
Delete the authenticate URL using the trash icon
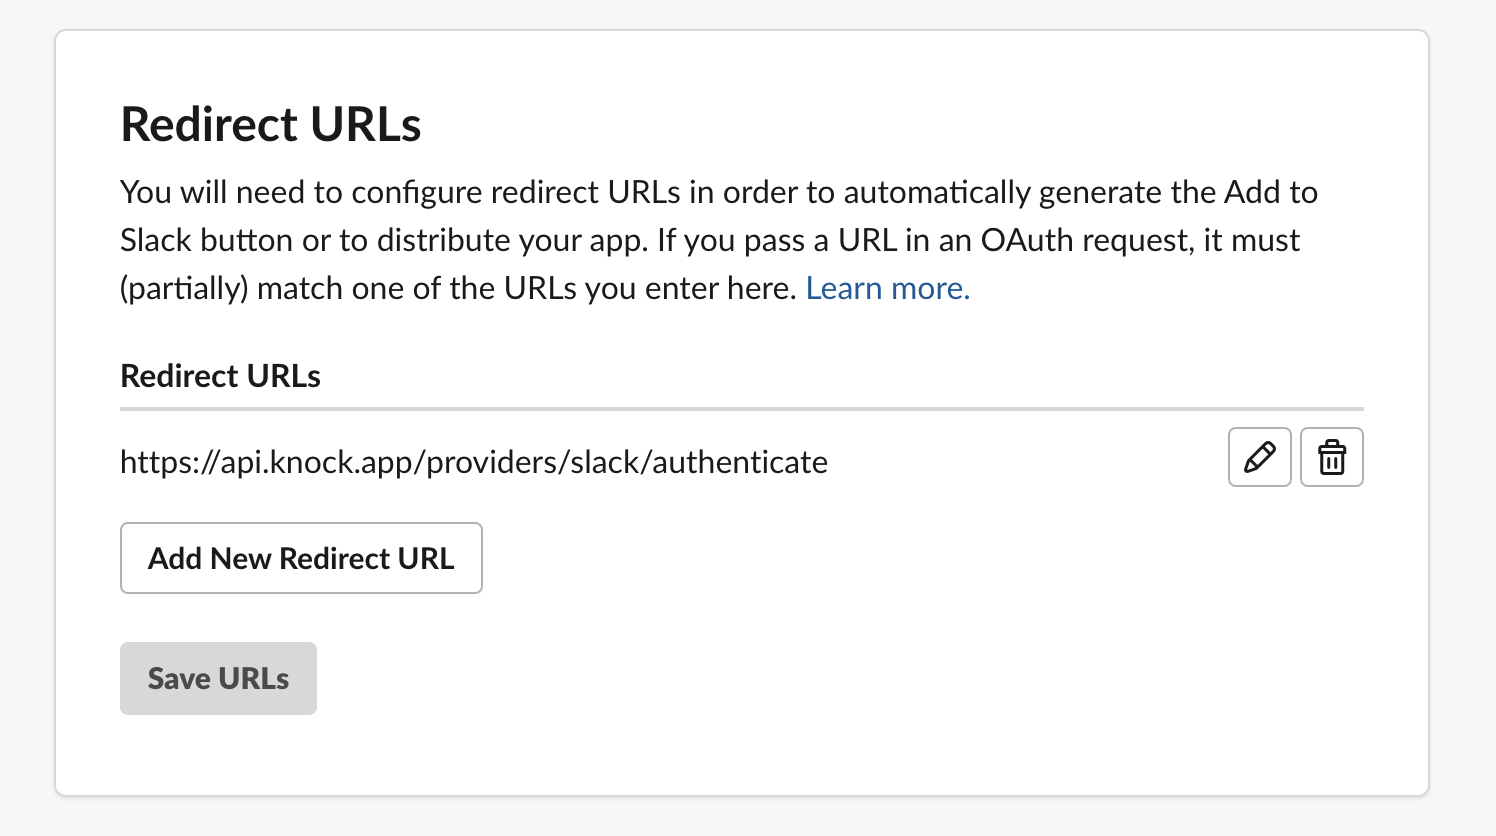pos(1331,457)
